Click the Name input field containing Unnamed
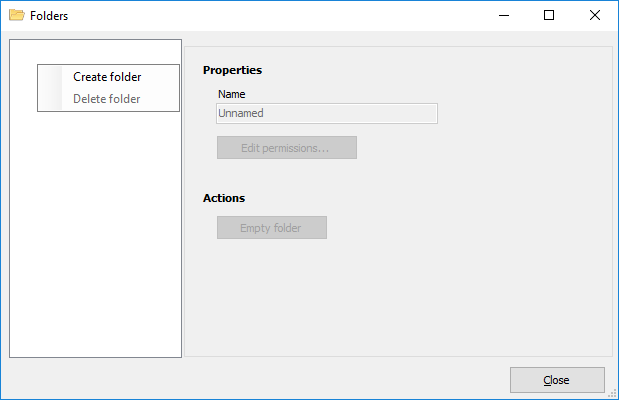This screenshot has height=400, width=619. (x=327, y=113)
